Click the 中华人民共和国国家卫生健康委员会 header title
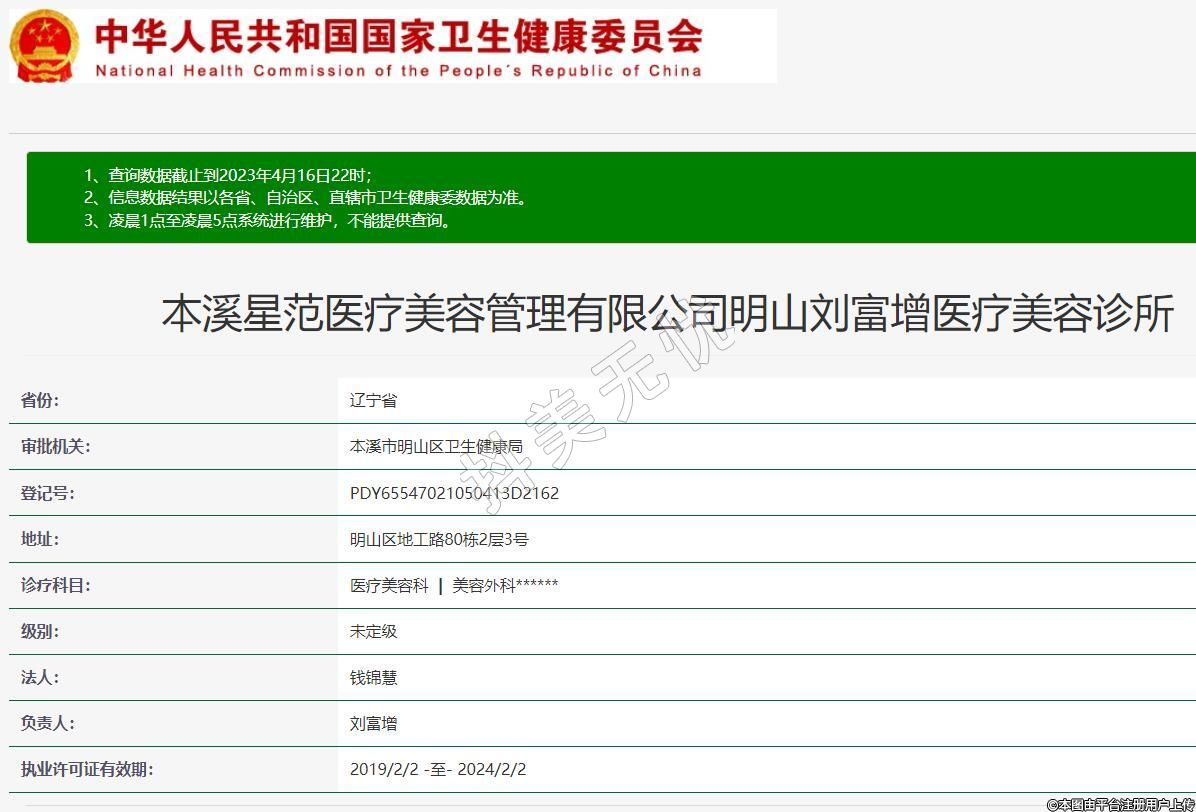The width and height of the screenshot is (1196, 812). [x=398, y=36]
